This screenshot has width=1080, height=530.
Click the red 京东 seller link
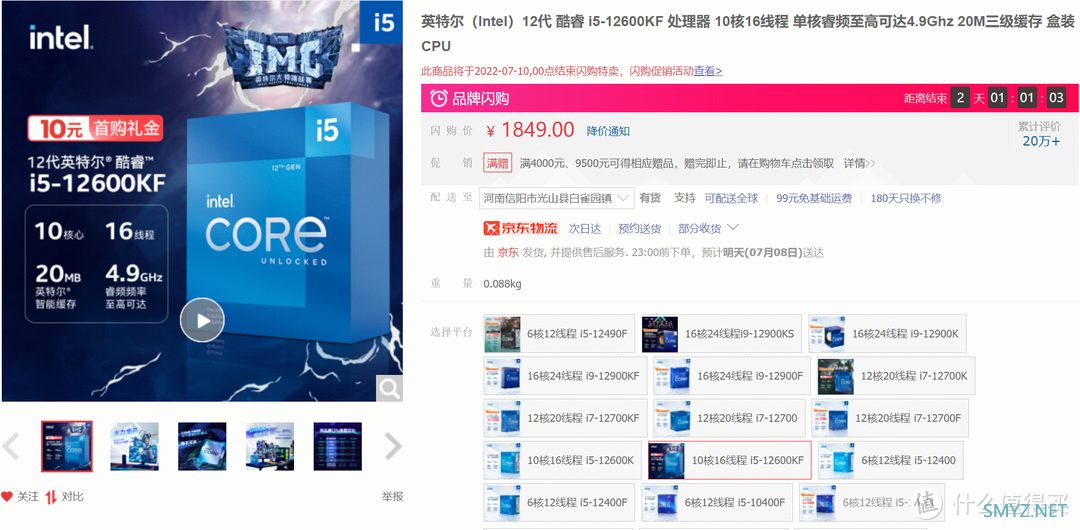click(x=508, y=253)
